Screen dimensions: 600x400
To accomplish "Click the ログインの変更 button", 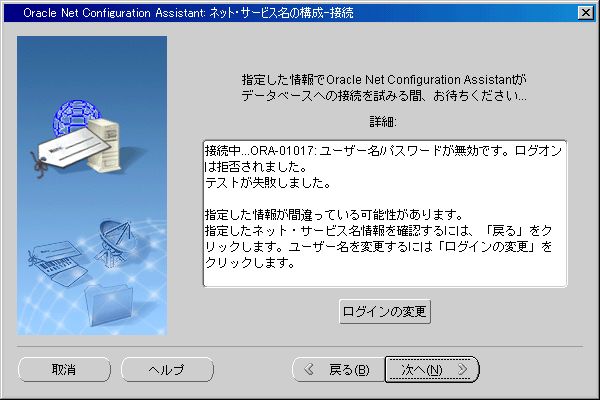I will pyautogui.click(x=385, y=312).
